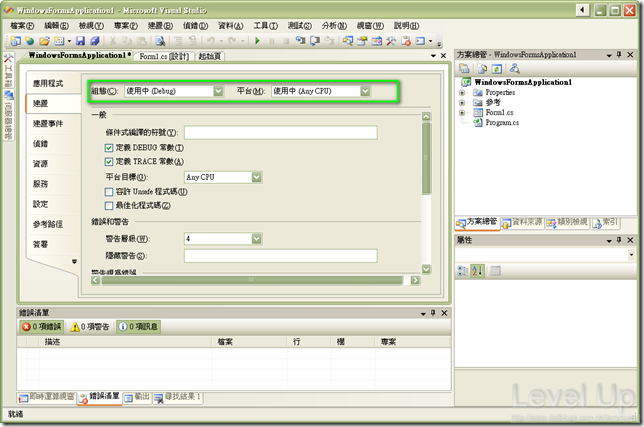
Task: Click the 隱藏警告 text field
Action: click(281, 256)
